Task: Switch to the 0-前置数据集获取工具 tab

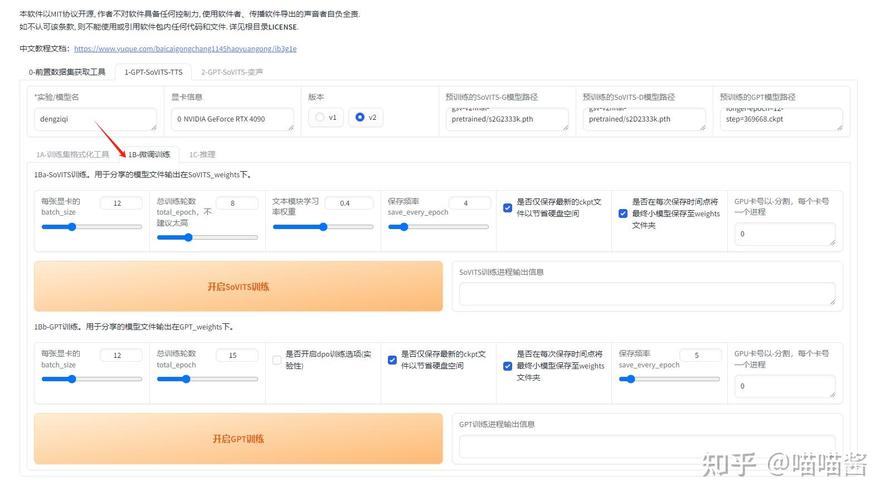Action: 67,72
